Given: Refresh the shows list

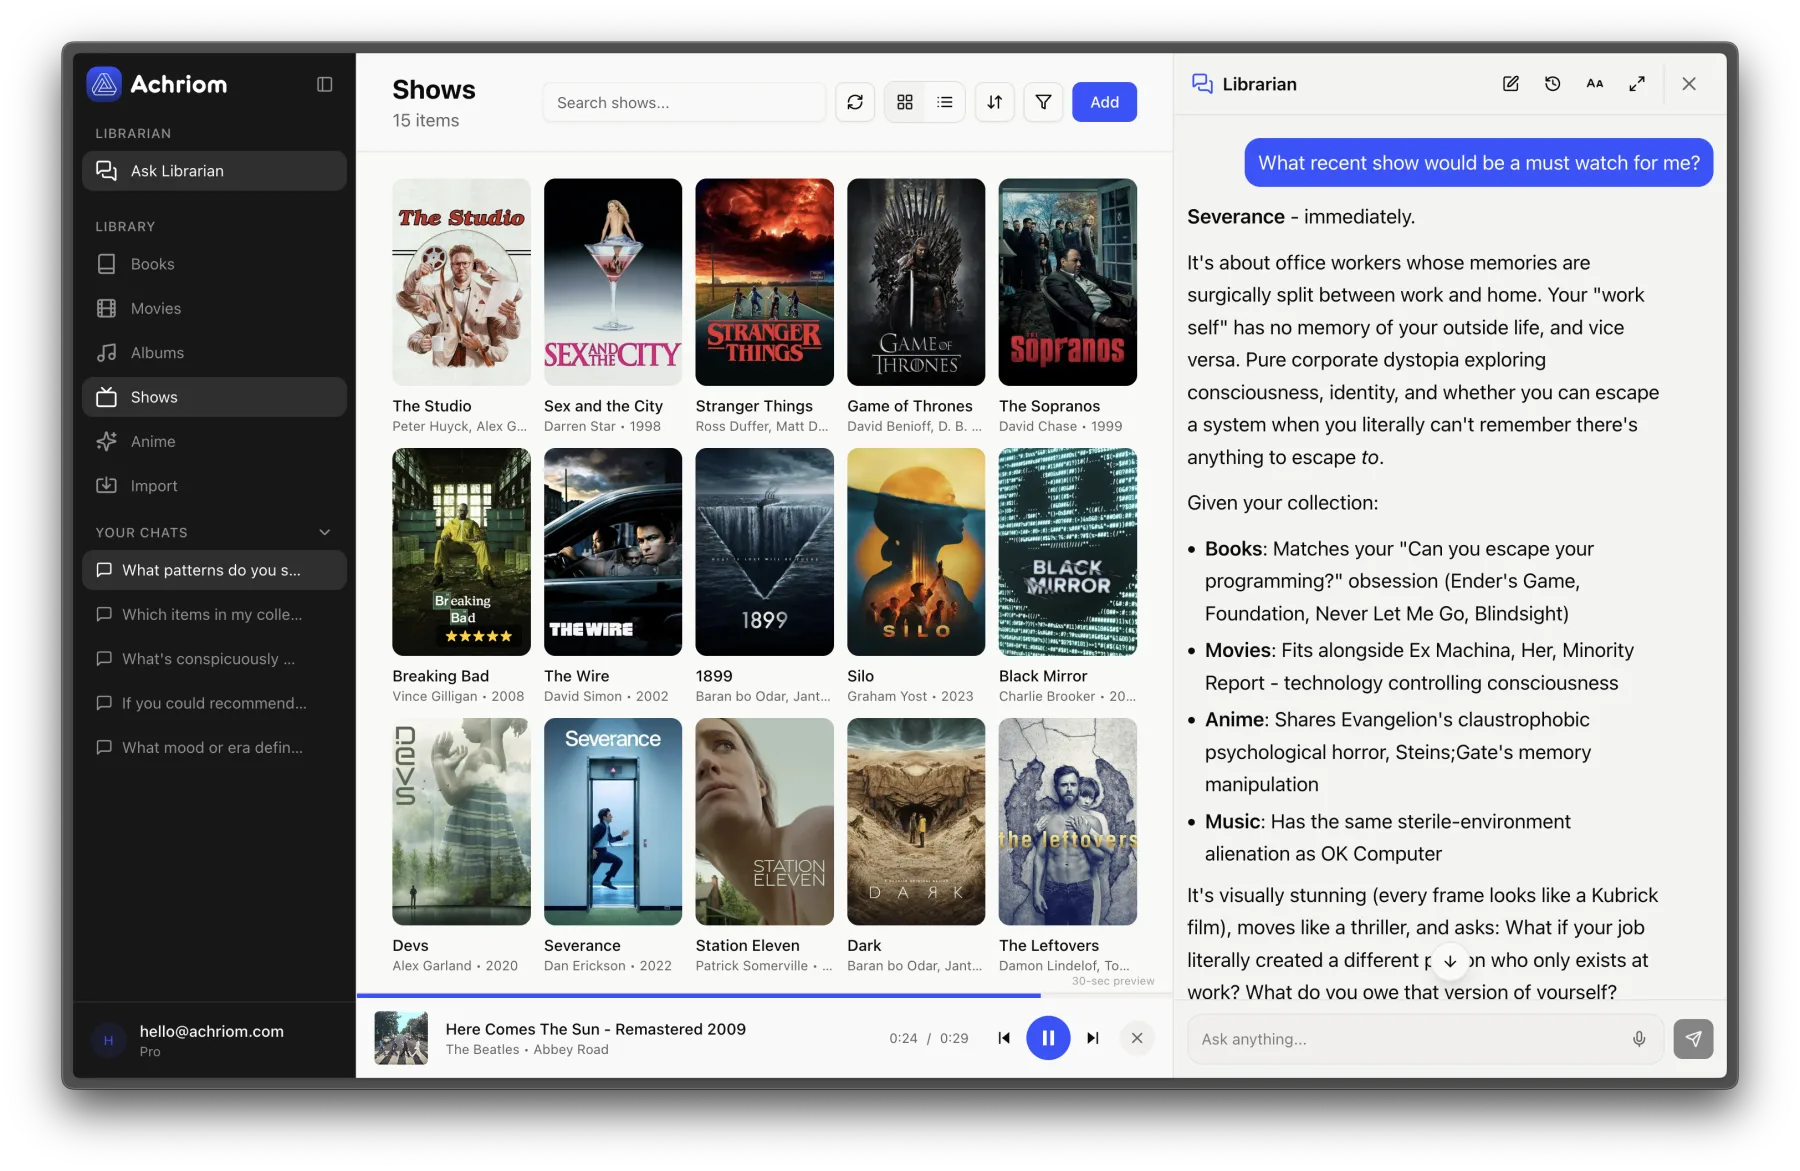Looking at the screenshot, I should click(x=855, y=102).
